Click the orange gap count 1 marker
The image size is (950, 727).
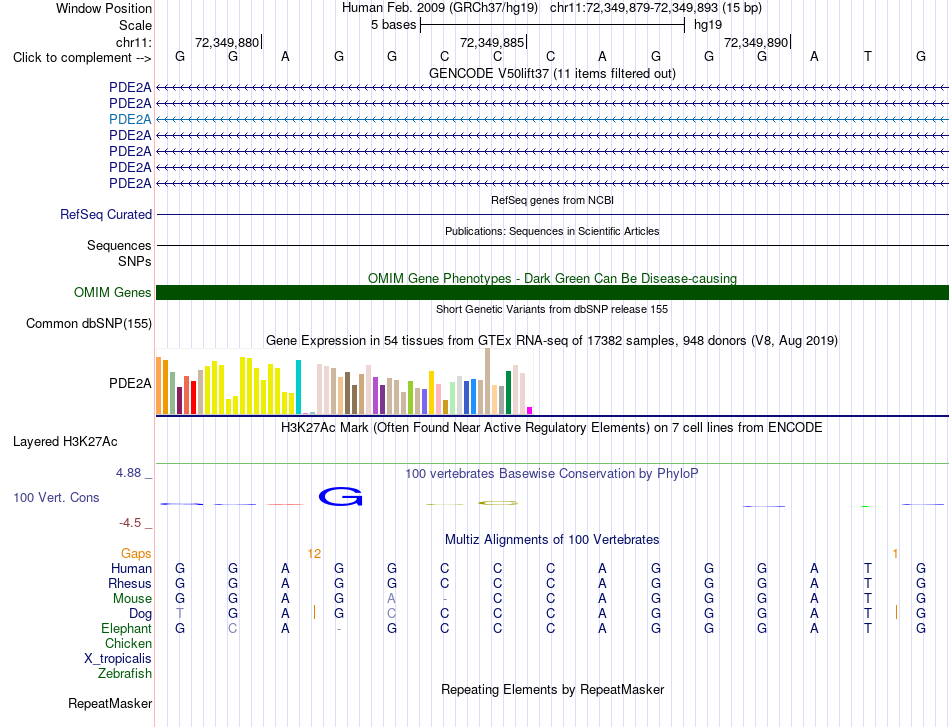(895, 554)
